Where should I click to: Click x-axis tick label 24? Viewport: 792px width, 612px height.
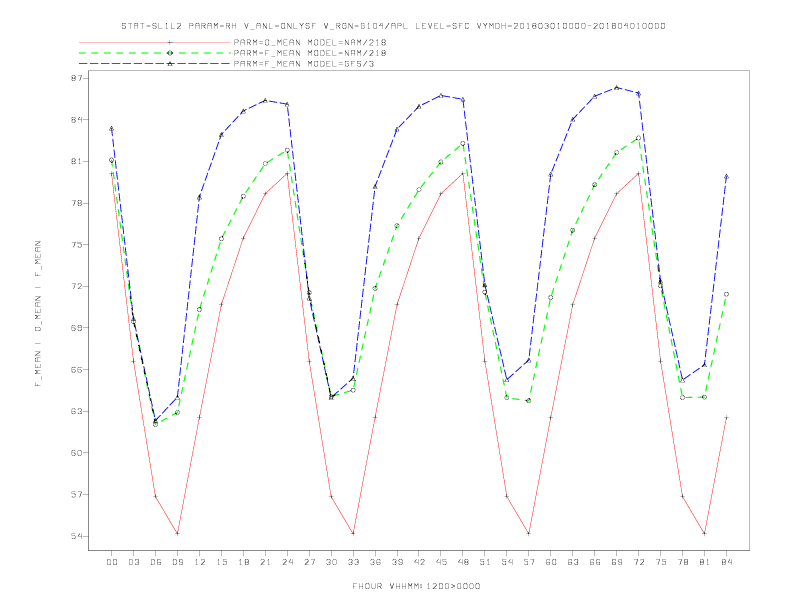point(287,562)
